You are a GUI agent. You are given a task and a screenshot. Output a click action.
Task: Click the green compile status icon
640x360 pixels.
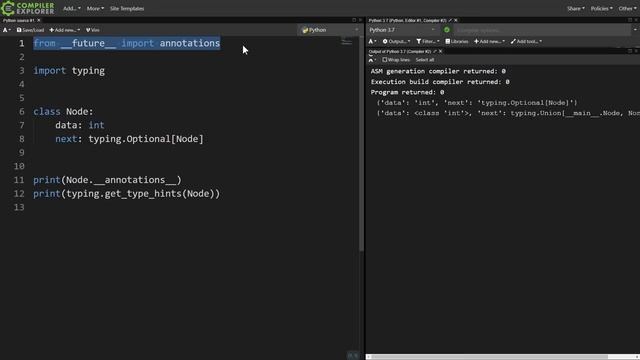point(447,30)
